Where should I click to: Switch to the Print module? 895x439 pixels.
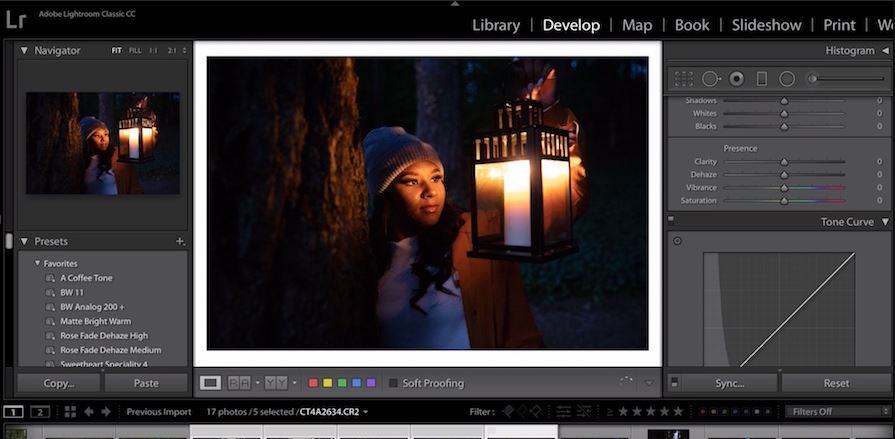[839, 25]
